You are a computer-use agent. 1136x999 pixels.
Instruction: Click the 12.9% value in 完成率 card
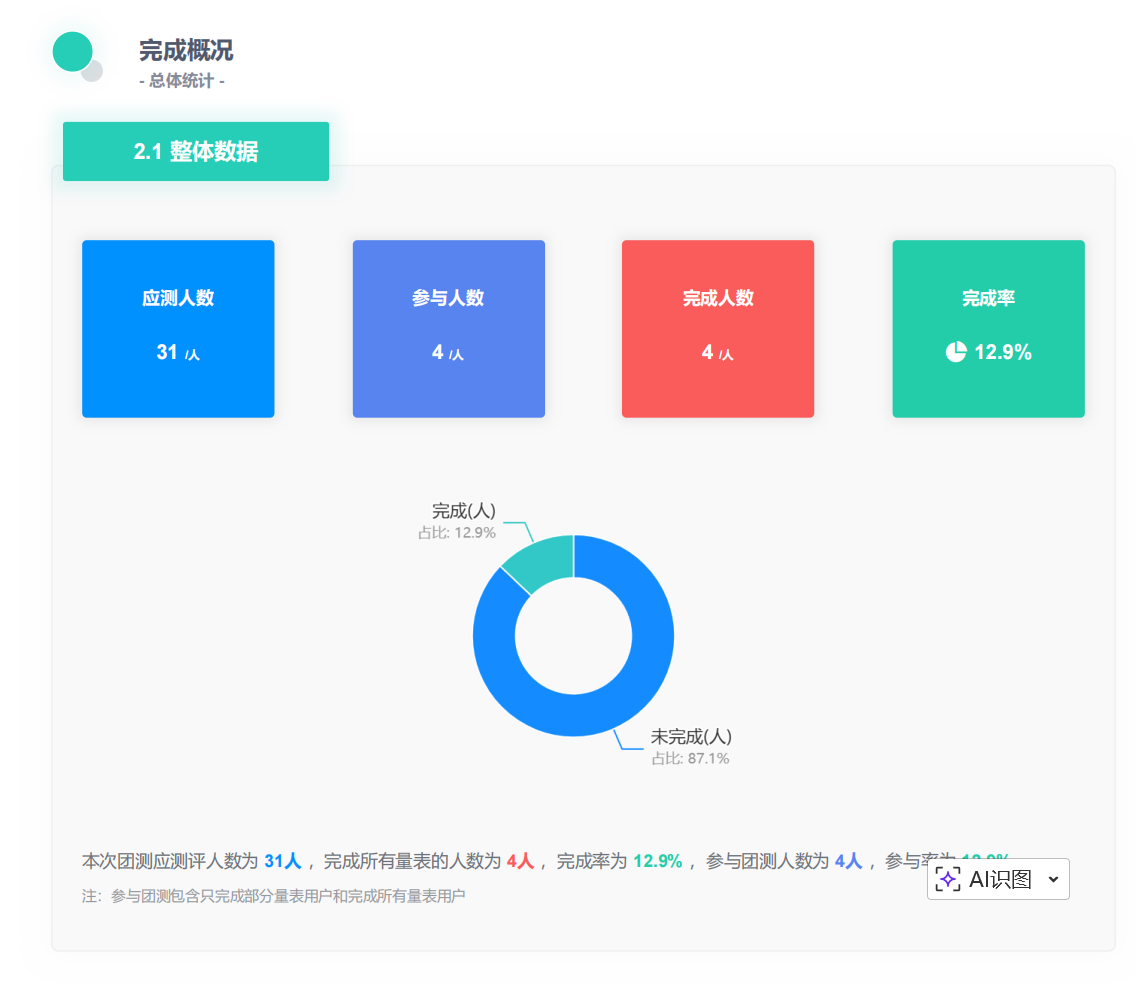pos(1003,352)
